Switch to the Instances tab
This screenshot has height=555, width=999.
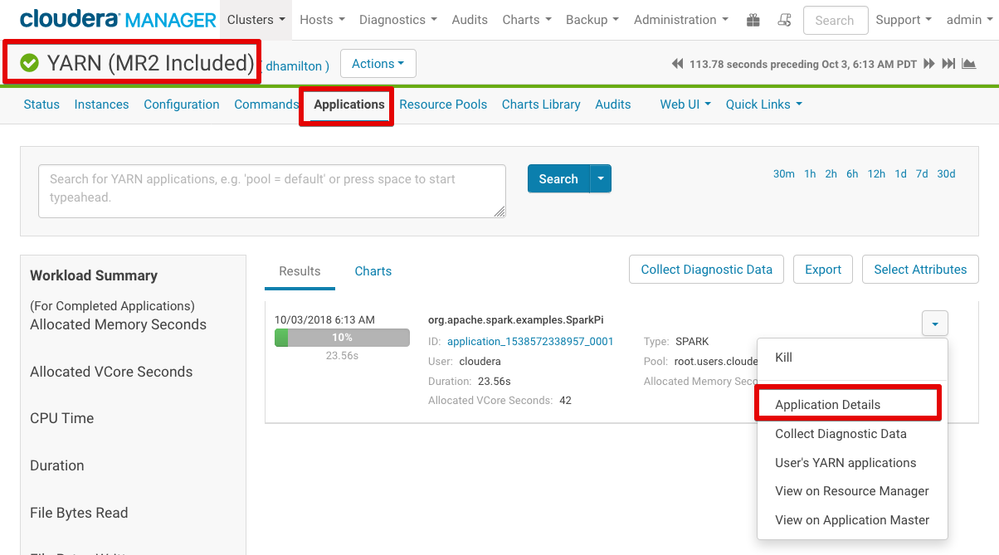(x=101, y=105)
